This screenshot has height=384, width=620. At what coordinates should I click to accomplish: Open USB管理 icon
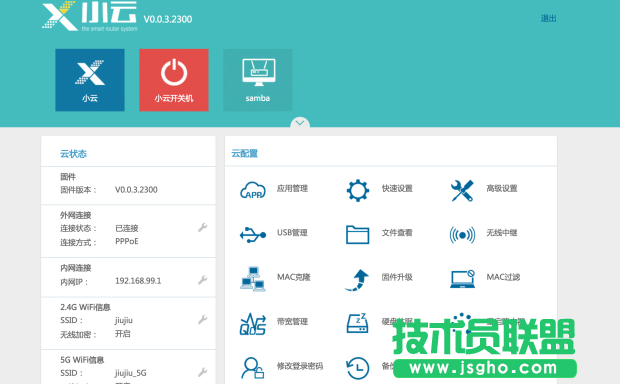[x=253, y=235]
